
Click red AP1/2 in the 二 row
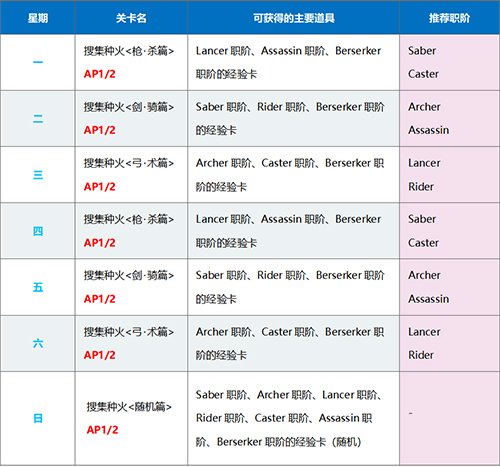click(x=100, y=130)
